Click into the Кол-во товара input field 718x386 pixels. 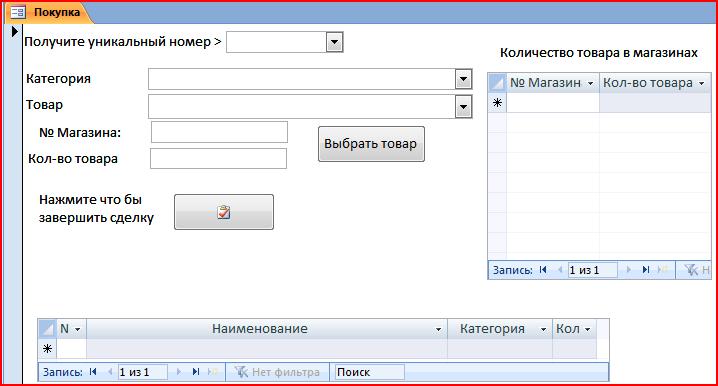tap(218, 158)
